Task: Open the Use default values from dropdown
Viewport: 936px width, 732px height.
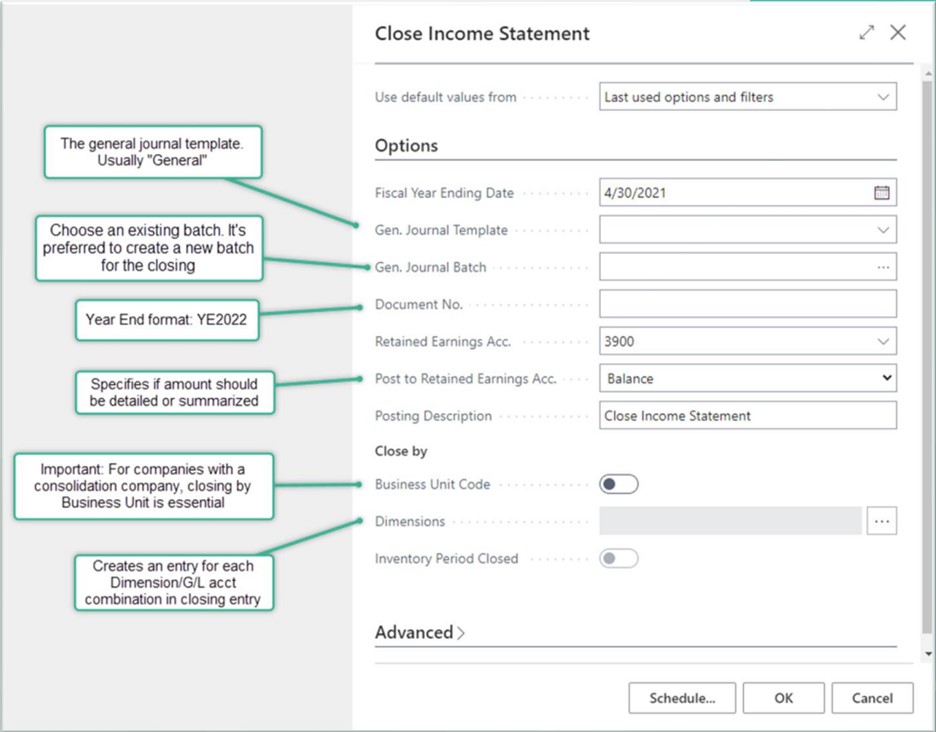Action: (x=748, y=97)
